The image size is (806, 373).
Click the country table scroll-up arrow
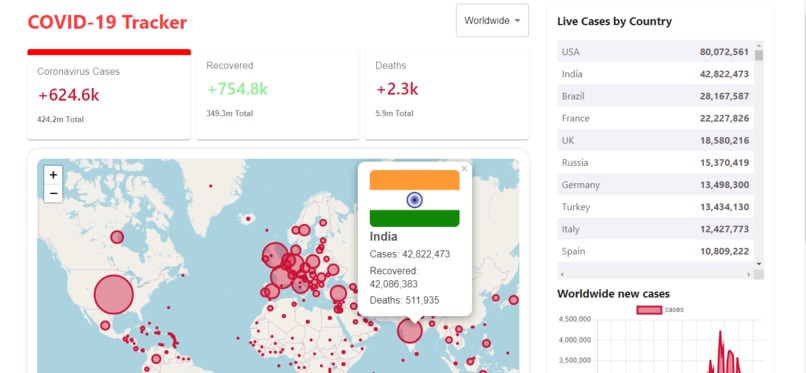759,45
